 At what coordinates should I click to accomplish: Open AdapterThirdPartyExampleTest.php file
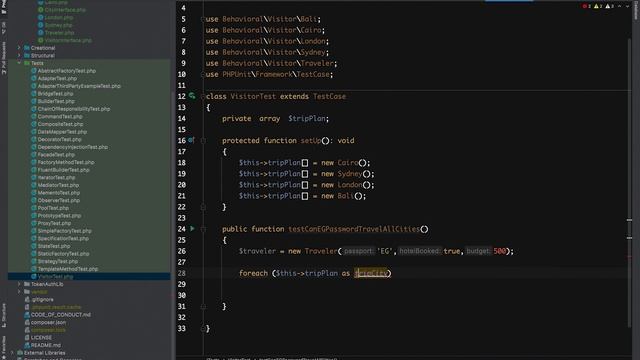(79, 86)
